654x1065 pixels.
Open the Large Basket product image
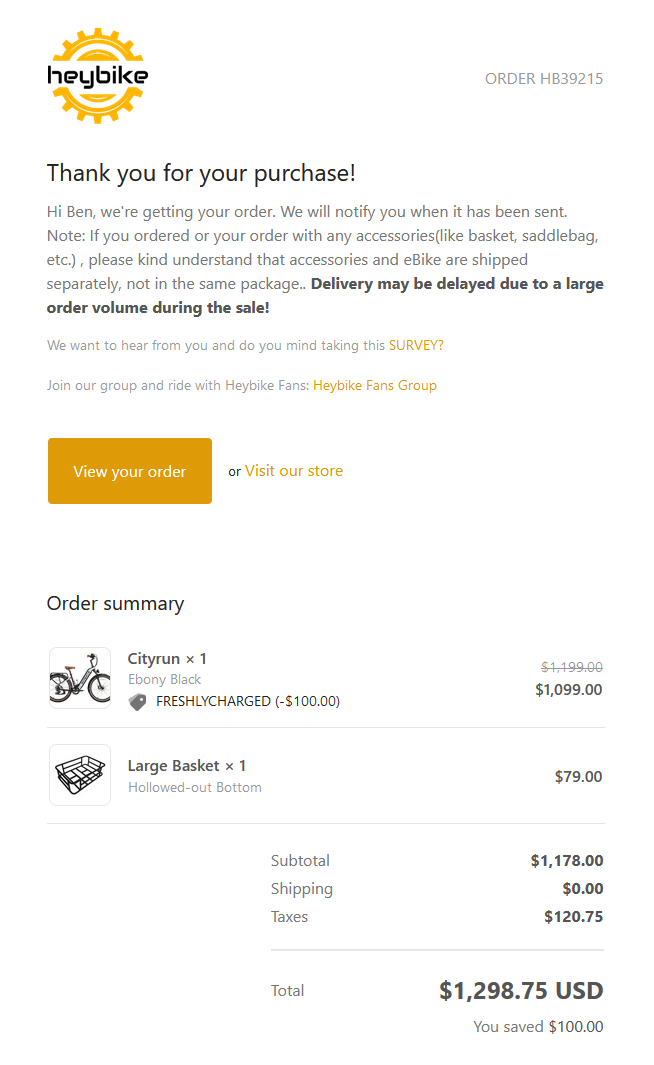tap(80, 775)
